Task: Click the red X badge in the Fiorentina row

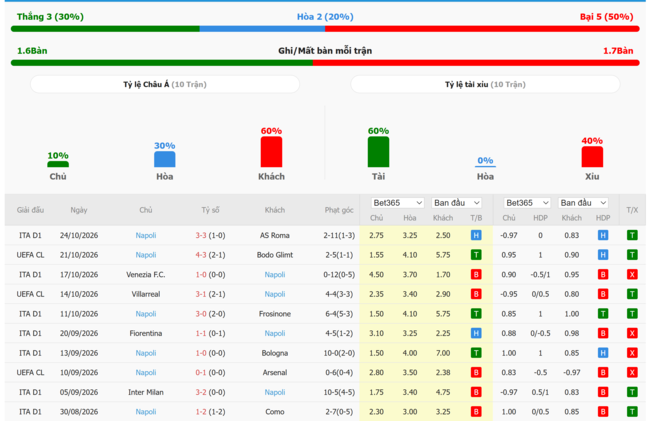Action: click(x=632, y=333)
